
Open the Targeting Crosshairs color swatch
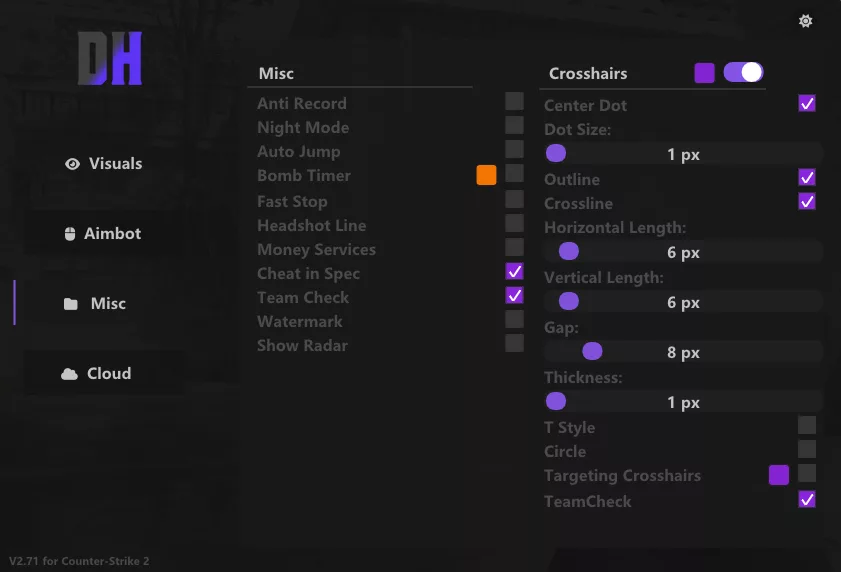click(x=778, y=475)
